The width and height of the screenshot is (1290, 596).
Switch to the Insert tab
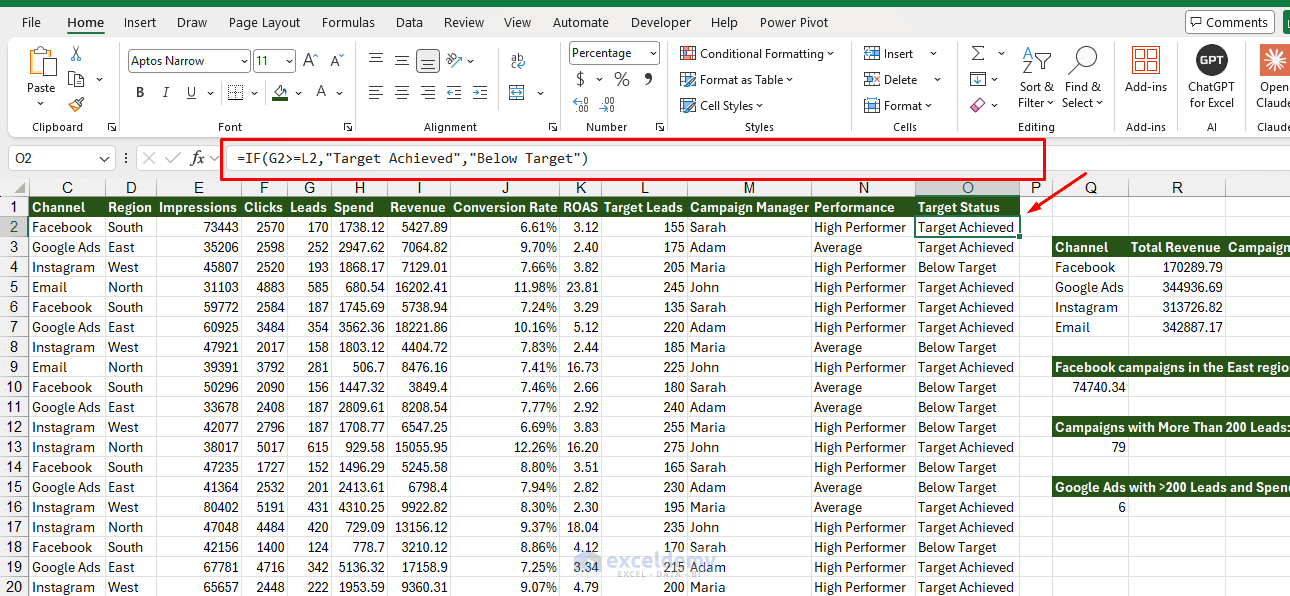point(140,22)
